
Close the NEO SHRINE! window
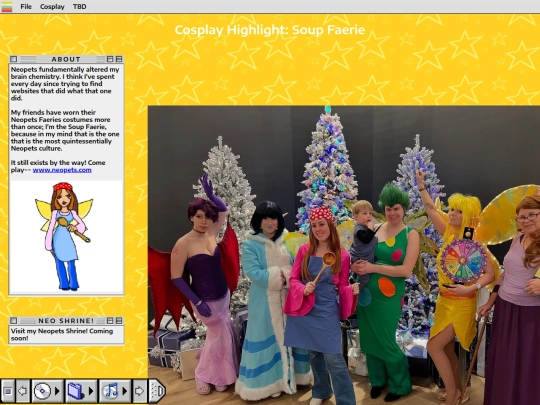13,321
